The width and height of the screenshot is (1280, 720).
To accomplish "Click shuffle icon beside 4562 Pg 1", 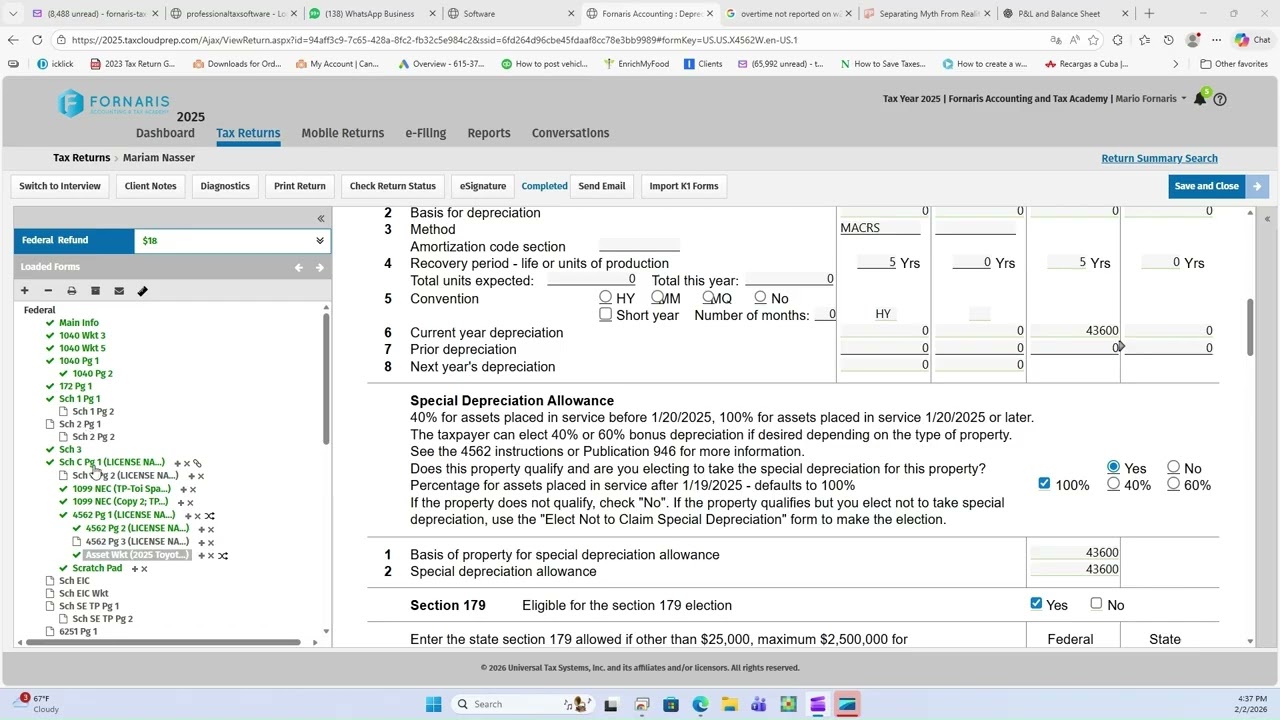I will click(x=209, y=516).
